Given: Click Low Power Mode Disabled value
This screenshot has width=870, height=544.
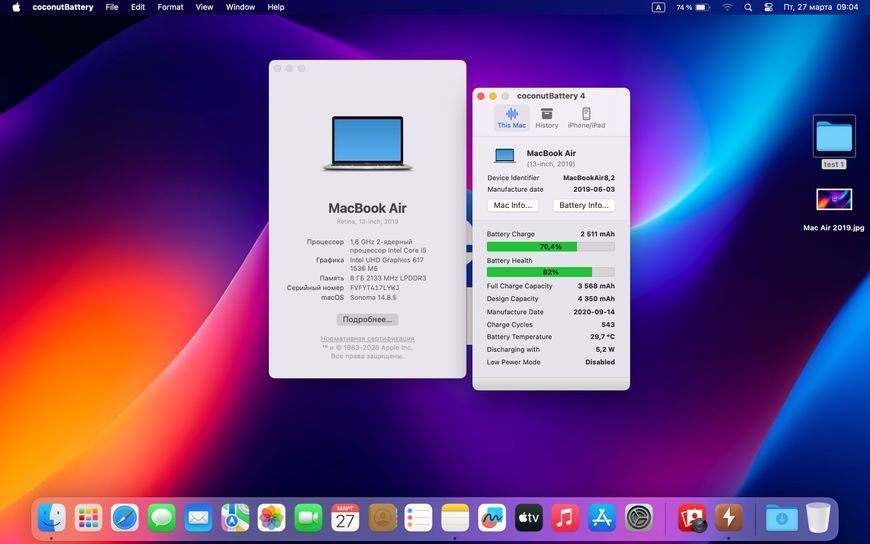Looking at the screenshot, I should pyautogui.click(x=600, y=362).
